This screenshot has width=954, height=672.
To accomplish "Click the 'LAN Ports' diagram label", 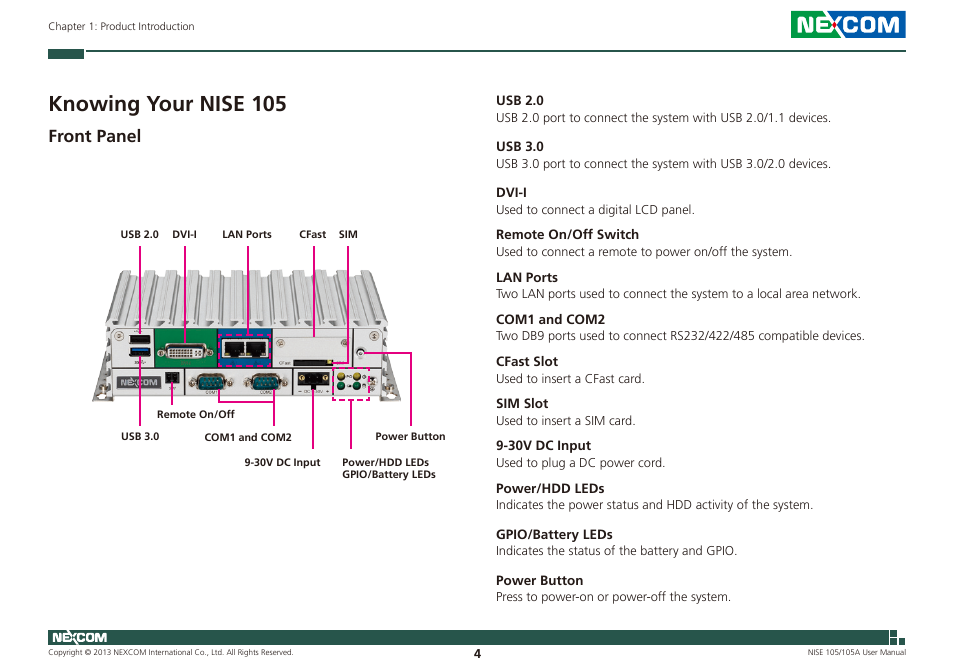I will tap(246, 235).
